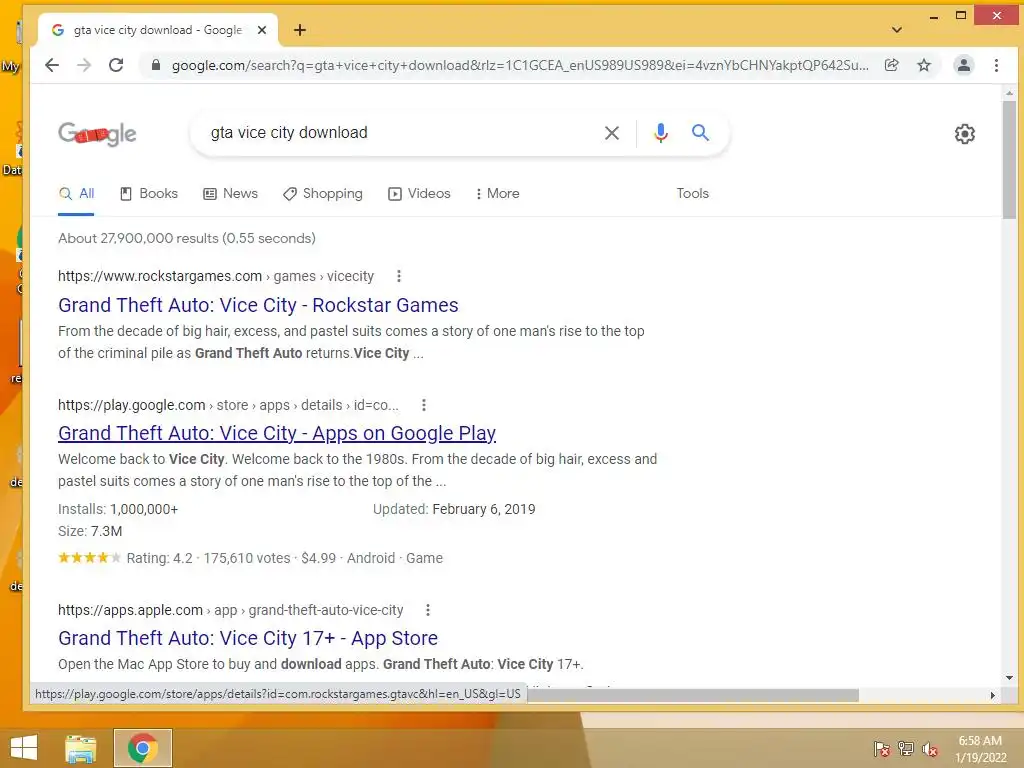Click the vertical scrollbar thumb
Viewport: 1024px width, 768px height.
click(x=1009, y=160)
